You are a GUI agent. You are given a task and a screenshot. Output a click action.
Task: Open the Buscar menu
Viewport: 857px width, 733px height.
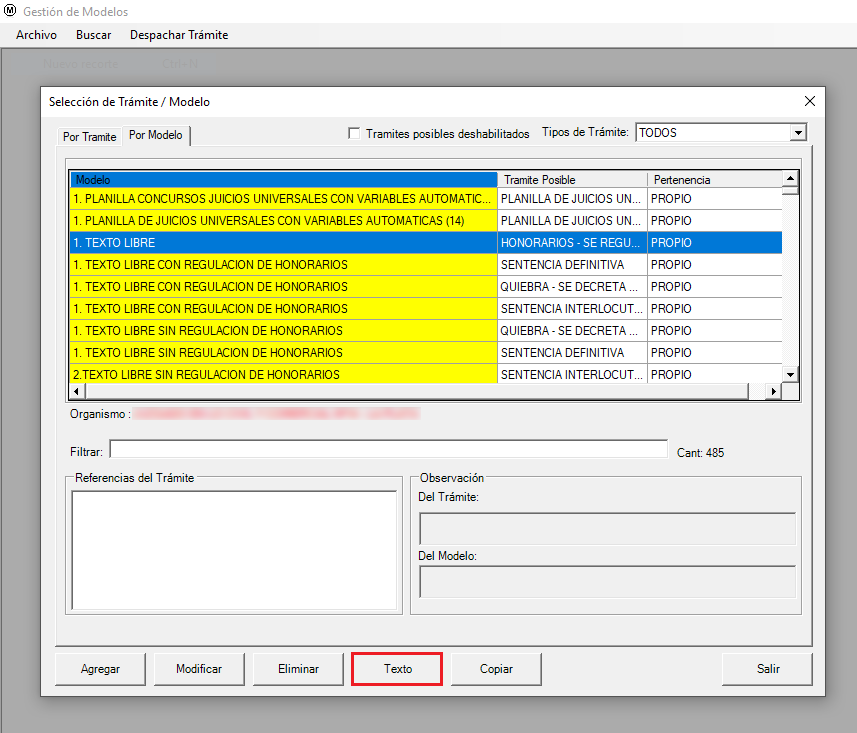pyautogui.click(x=93, y=35)
